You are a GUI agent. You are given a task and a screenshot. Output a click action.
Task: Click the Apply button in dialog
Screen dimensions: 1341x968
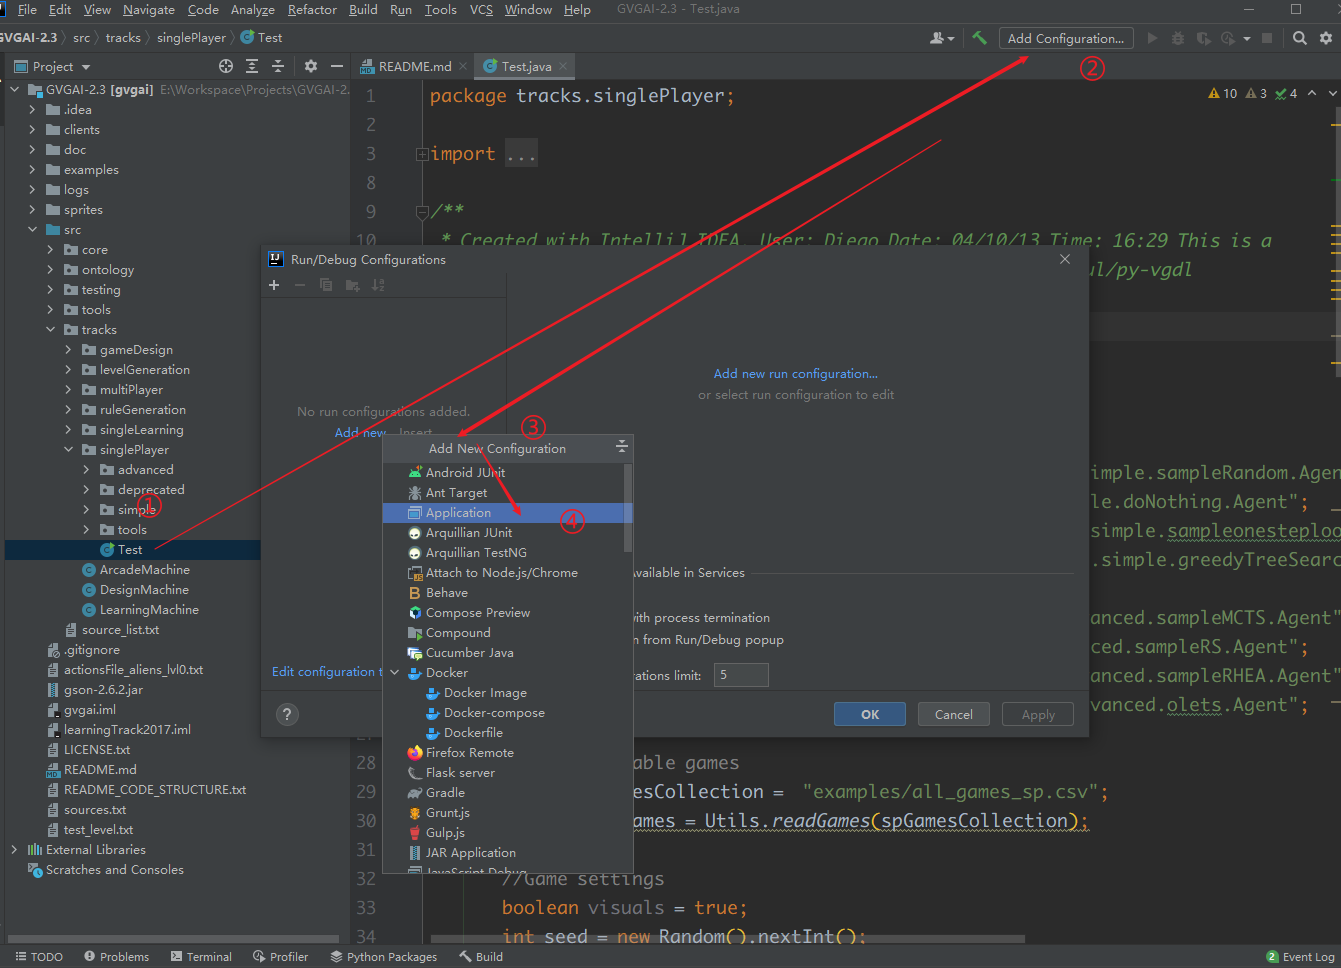point(1038,714)
